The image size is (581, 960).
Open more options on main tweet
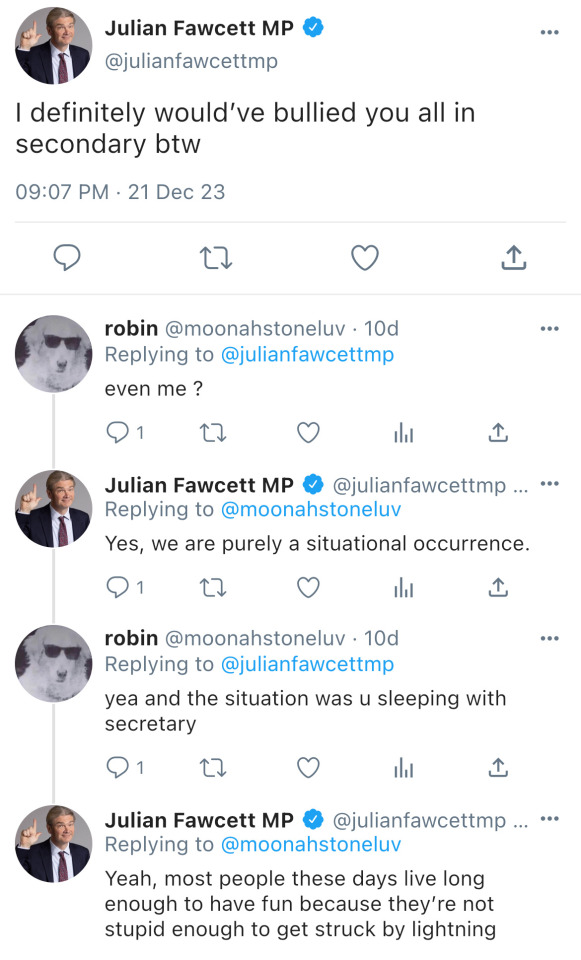coord(550,32)
